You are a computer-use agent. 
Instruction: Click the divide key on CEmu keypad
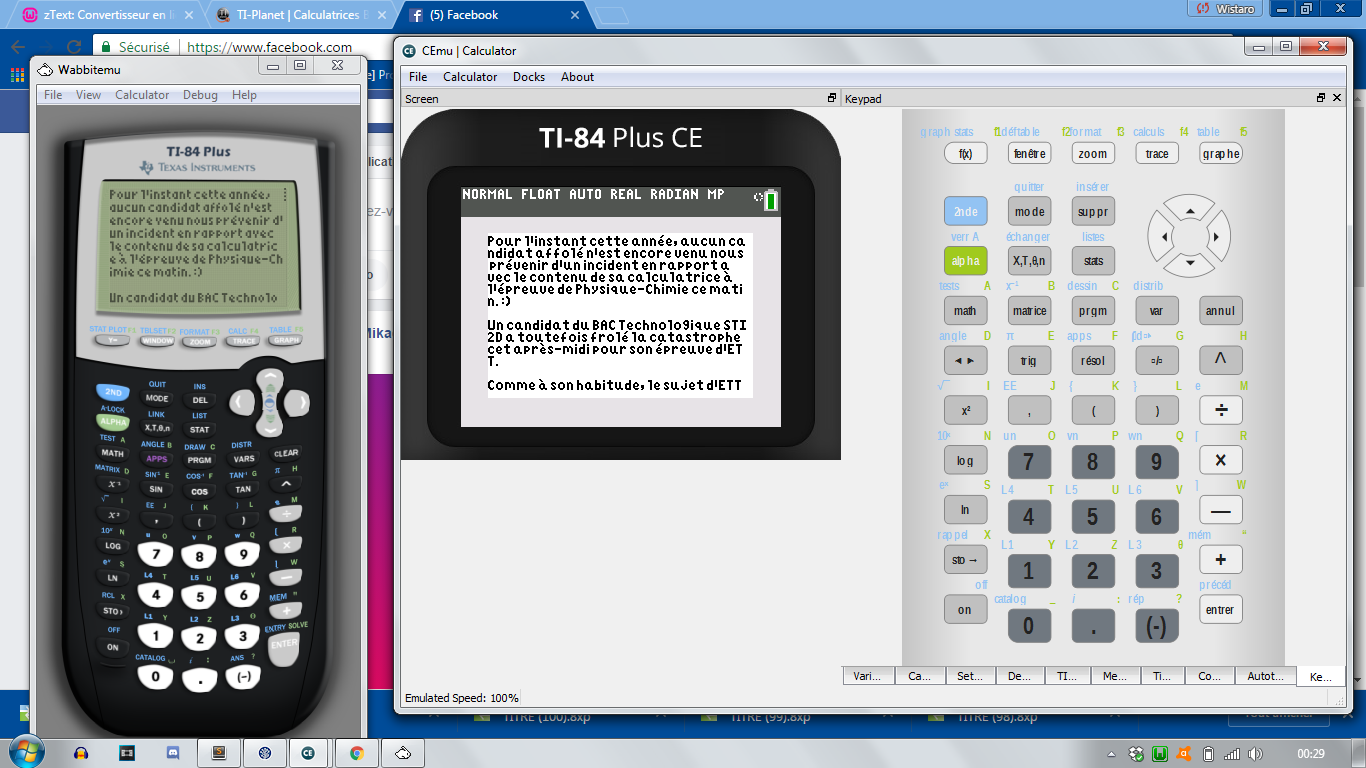pyautogui.click(x=1221, y=410)
